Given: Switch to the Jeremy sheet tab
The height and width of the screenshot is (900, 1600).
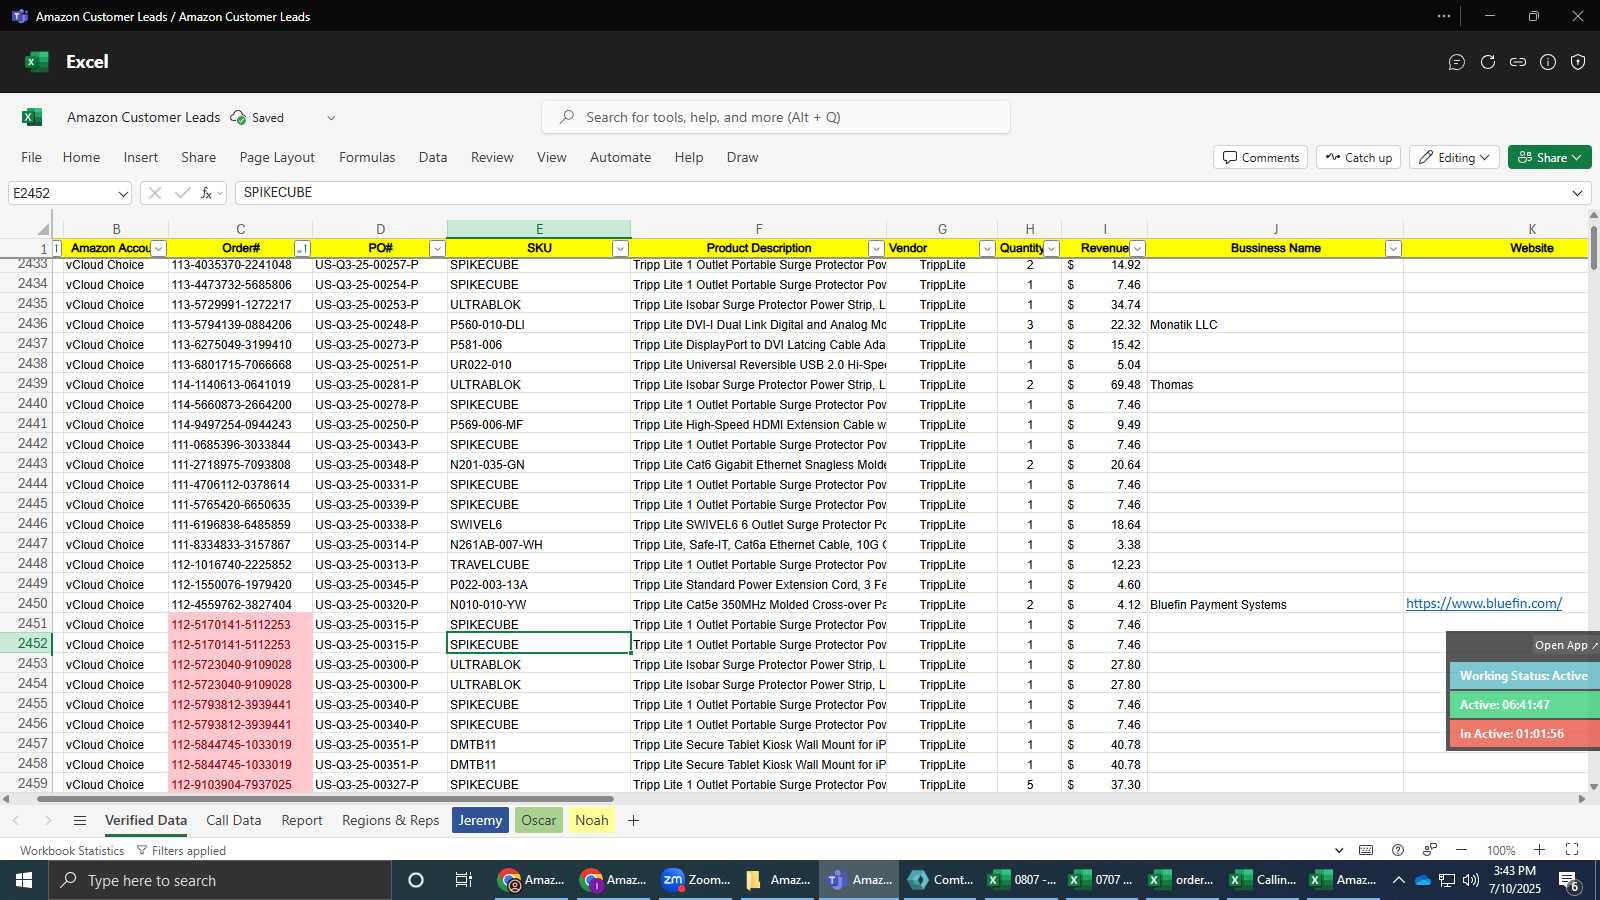Looking at the screenshot, I should 481,821.
